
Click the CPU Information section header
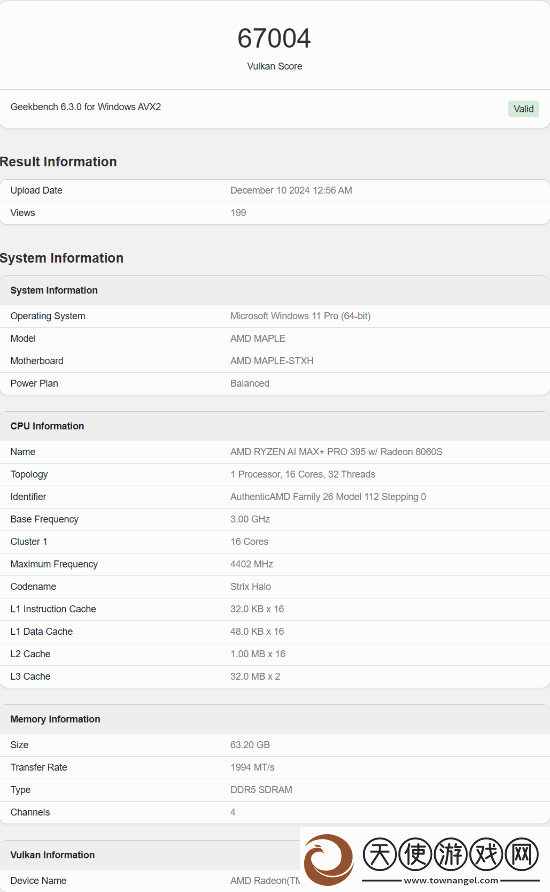[47, 426]
